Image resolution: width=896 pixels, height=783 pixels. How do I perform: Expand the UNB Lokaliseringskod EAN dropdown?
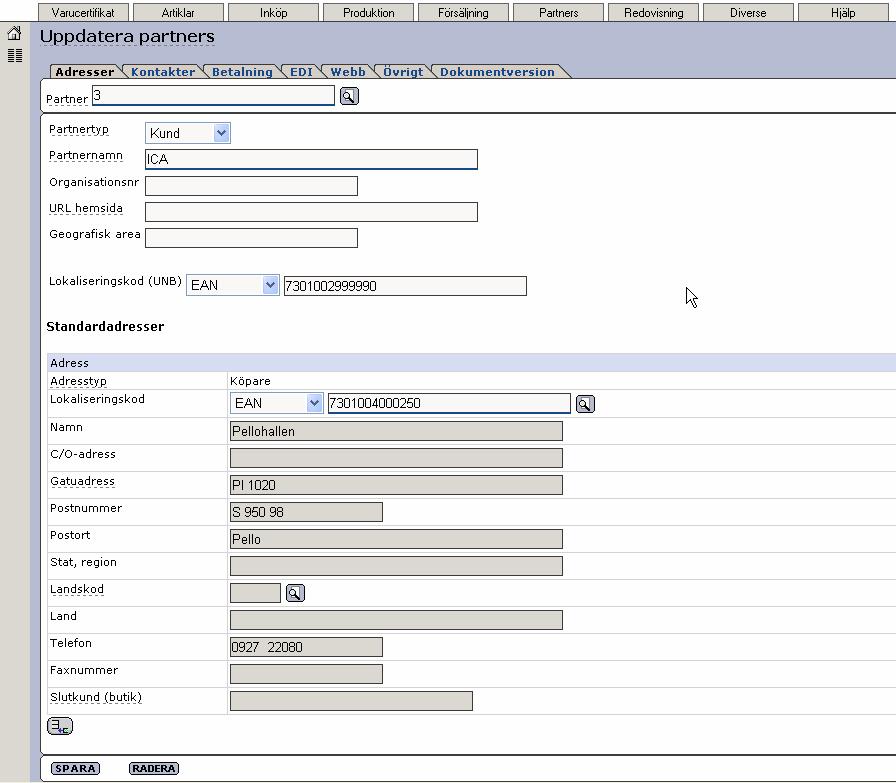click(x=233, y=285)
